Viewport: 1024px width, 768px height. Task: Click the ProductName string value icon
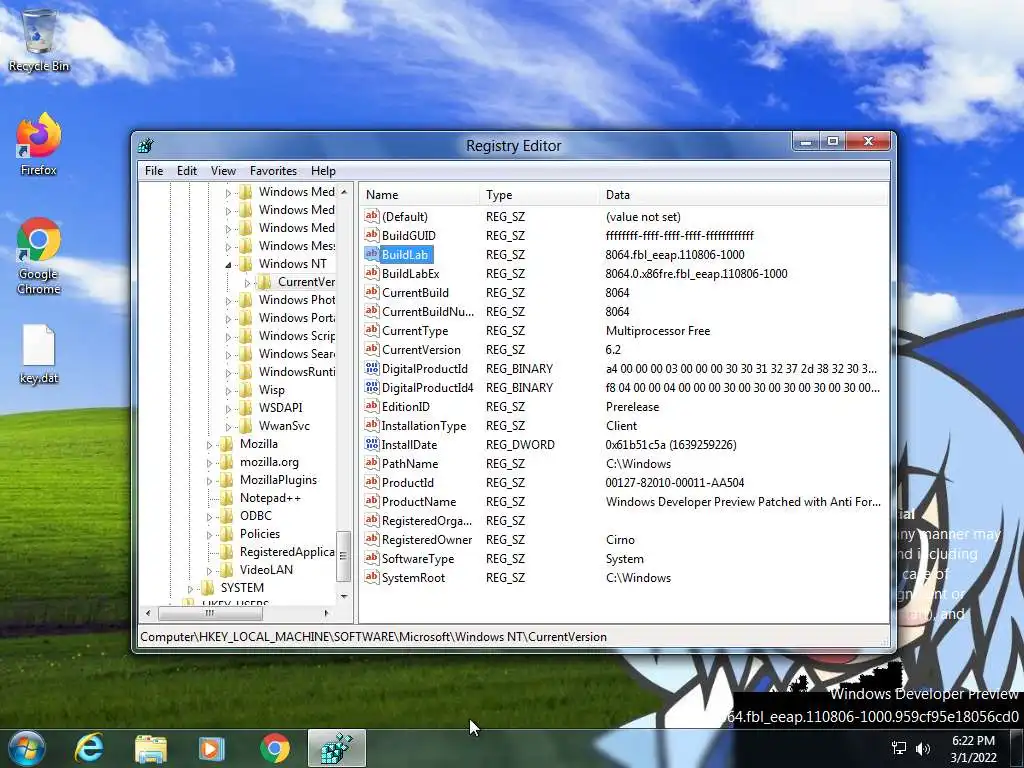click(x=372, y=501)
